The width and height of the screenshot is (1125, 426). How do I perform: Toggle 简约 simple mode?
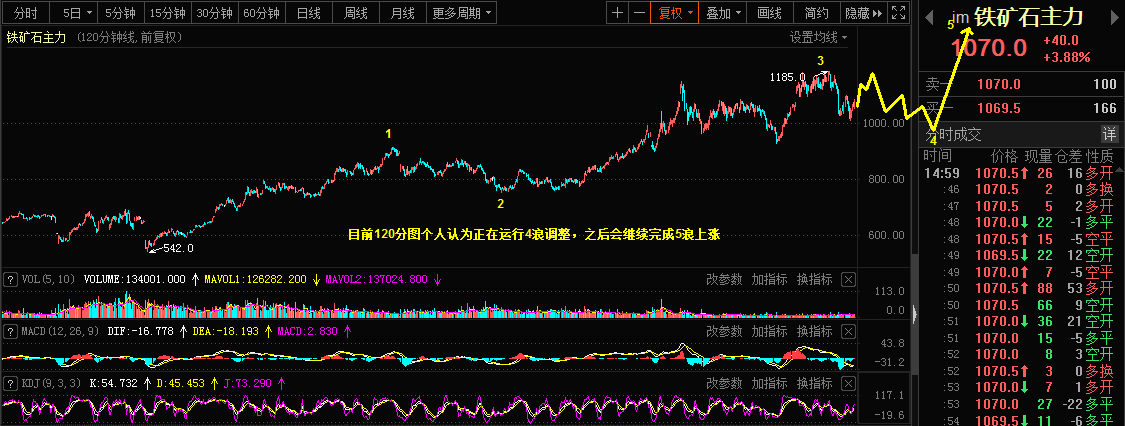(x=816, y=13)
